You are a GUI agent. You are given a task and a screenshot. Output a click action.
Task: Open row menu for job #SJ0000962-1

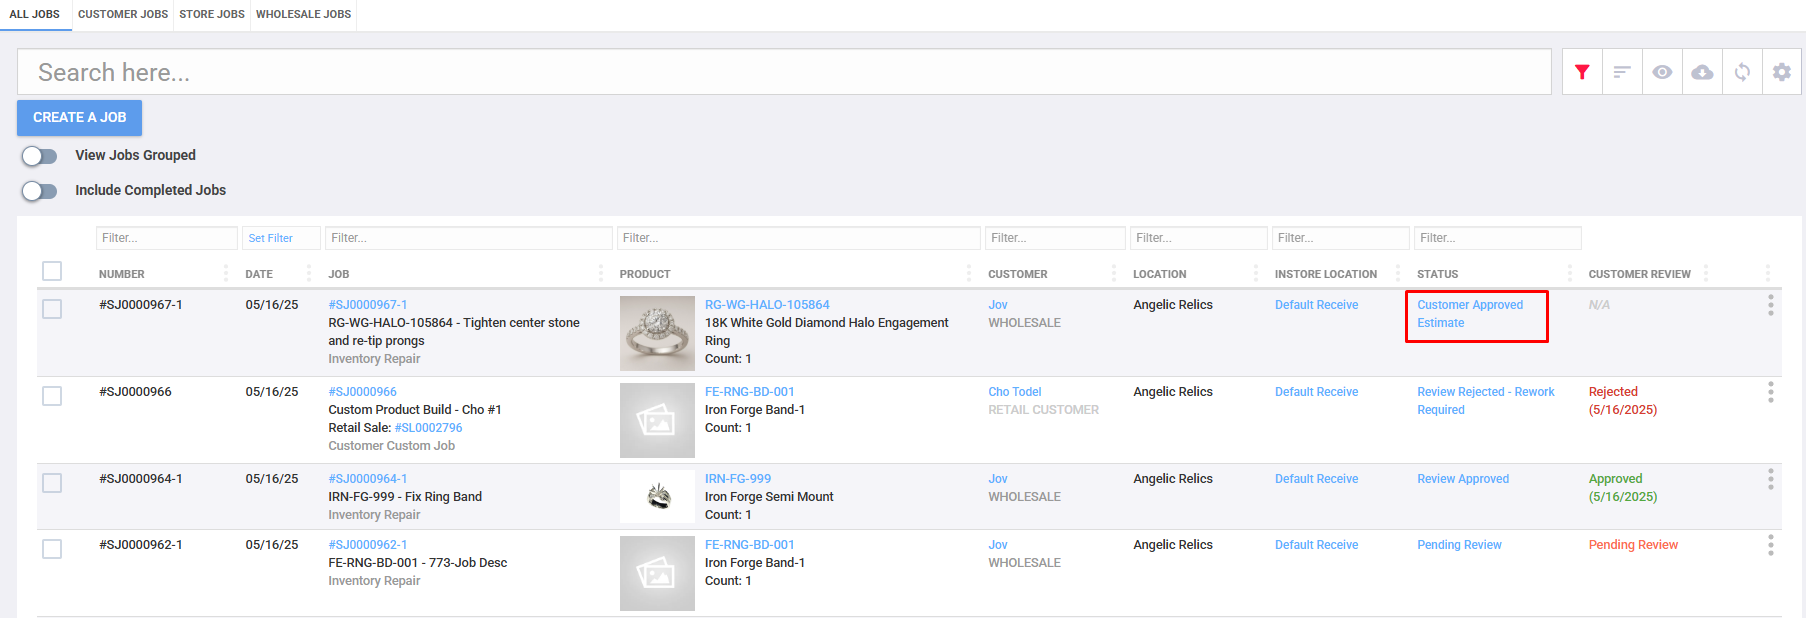pyautogui.click(x=1770, y=545)
